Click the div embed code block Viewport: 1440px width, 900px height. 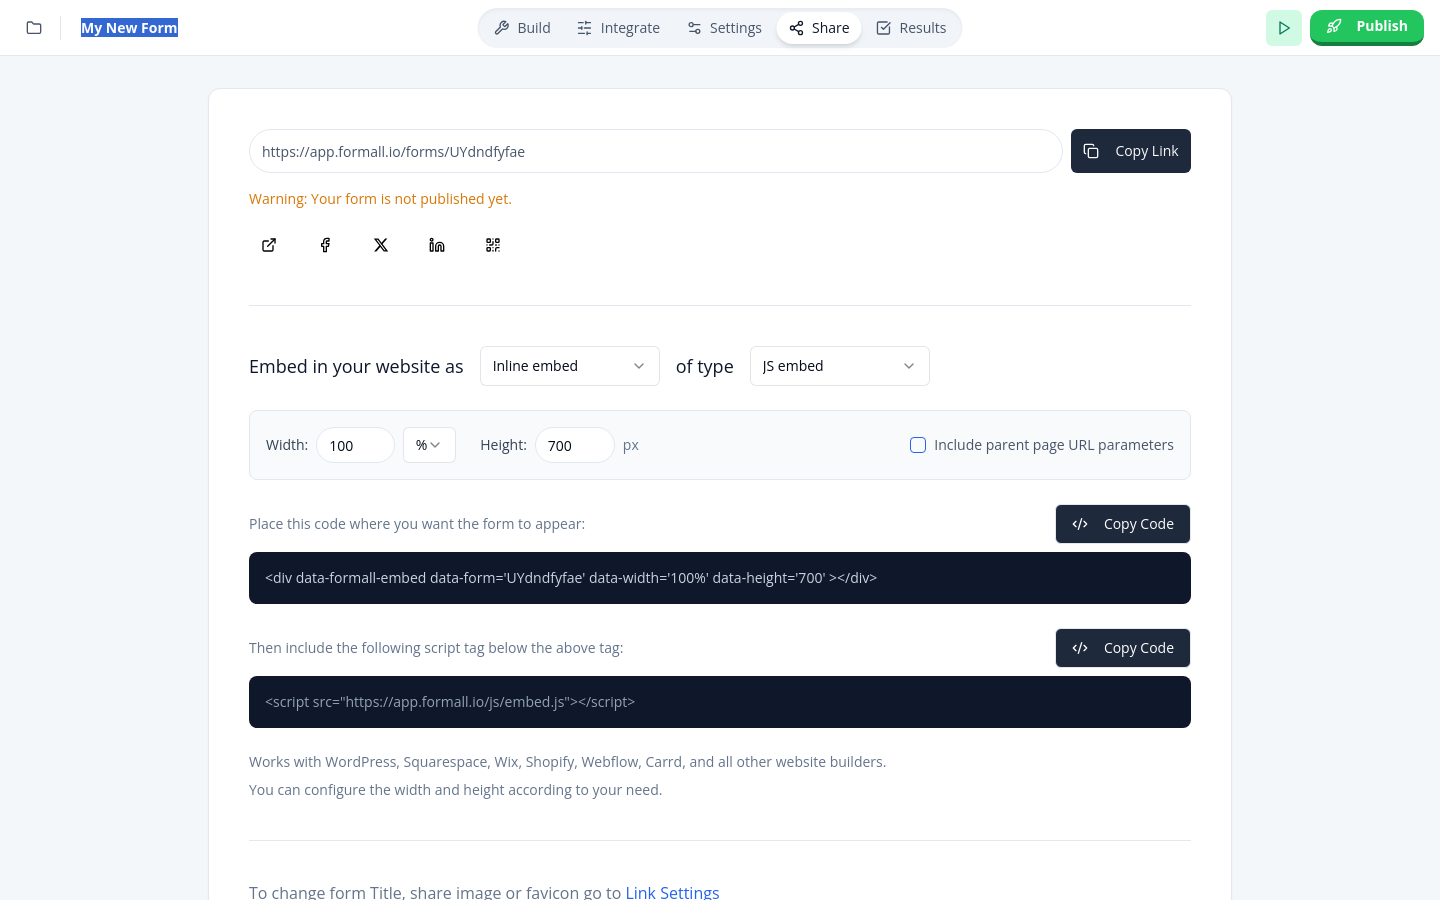tap(720, 578)
